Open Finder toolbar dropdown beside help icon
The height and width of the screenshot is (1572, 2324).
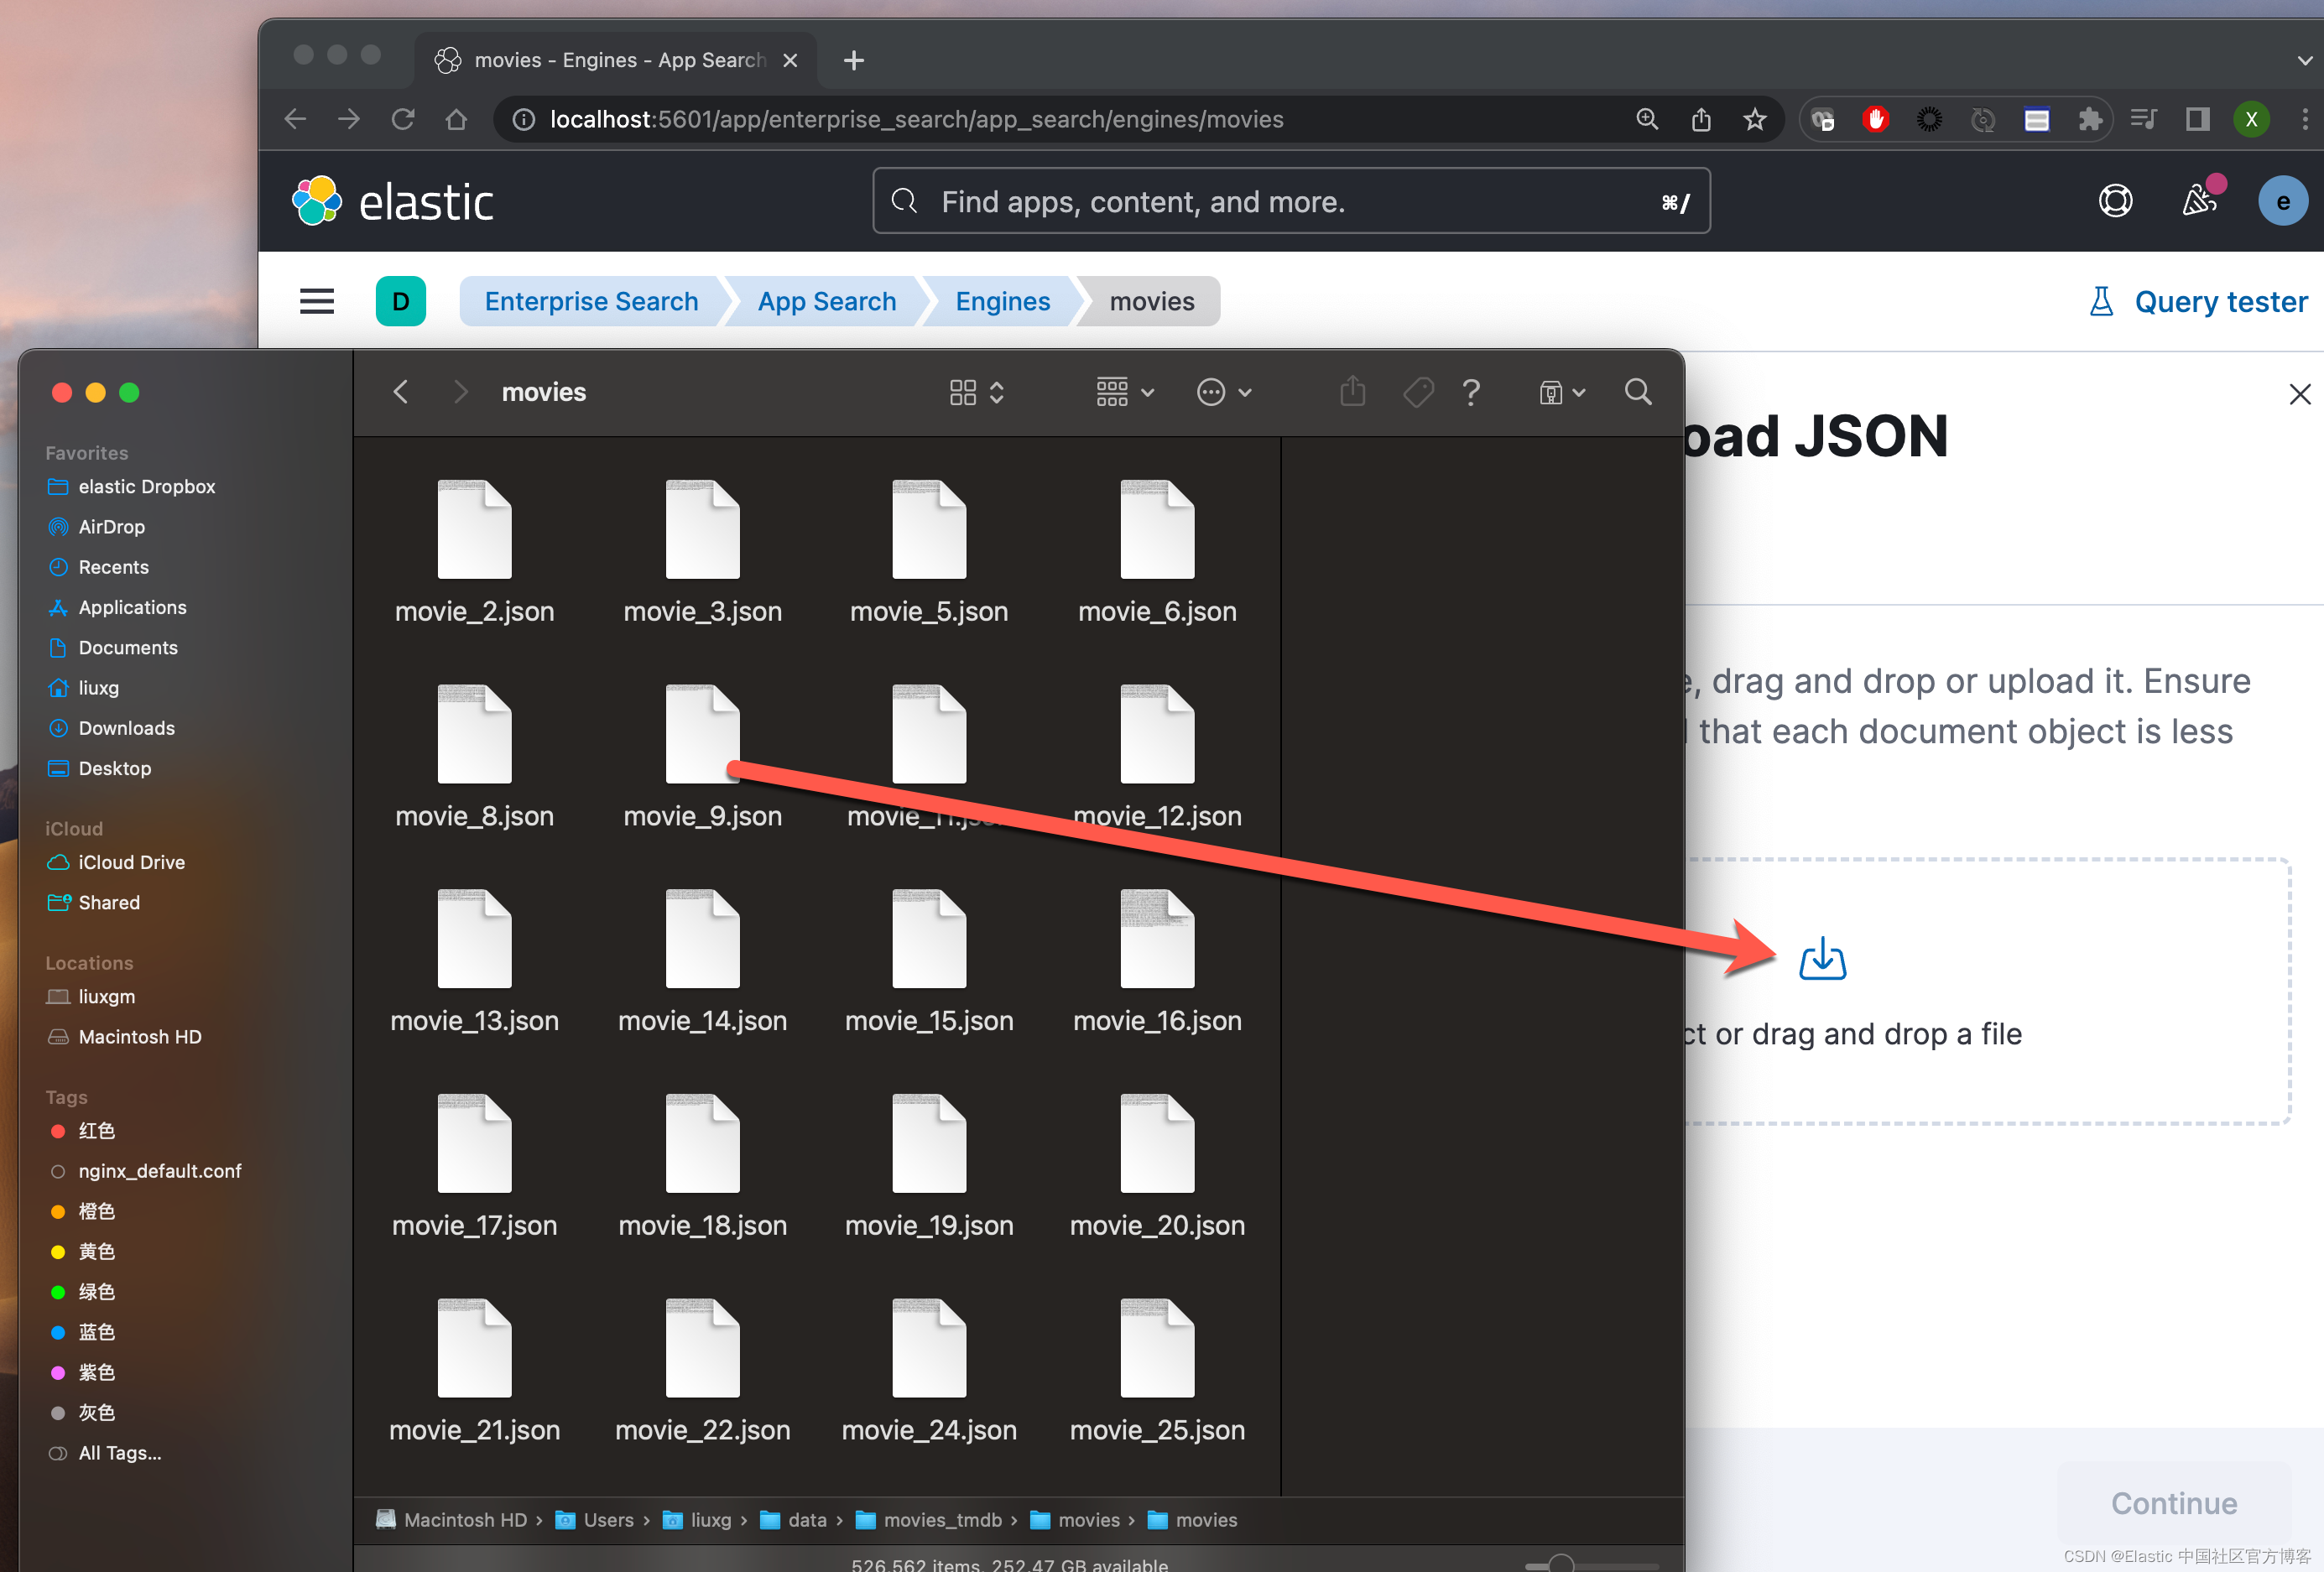1562,391
